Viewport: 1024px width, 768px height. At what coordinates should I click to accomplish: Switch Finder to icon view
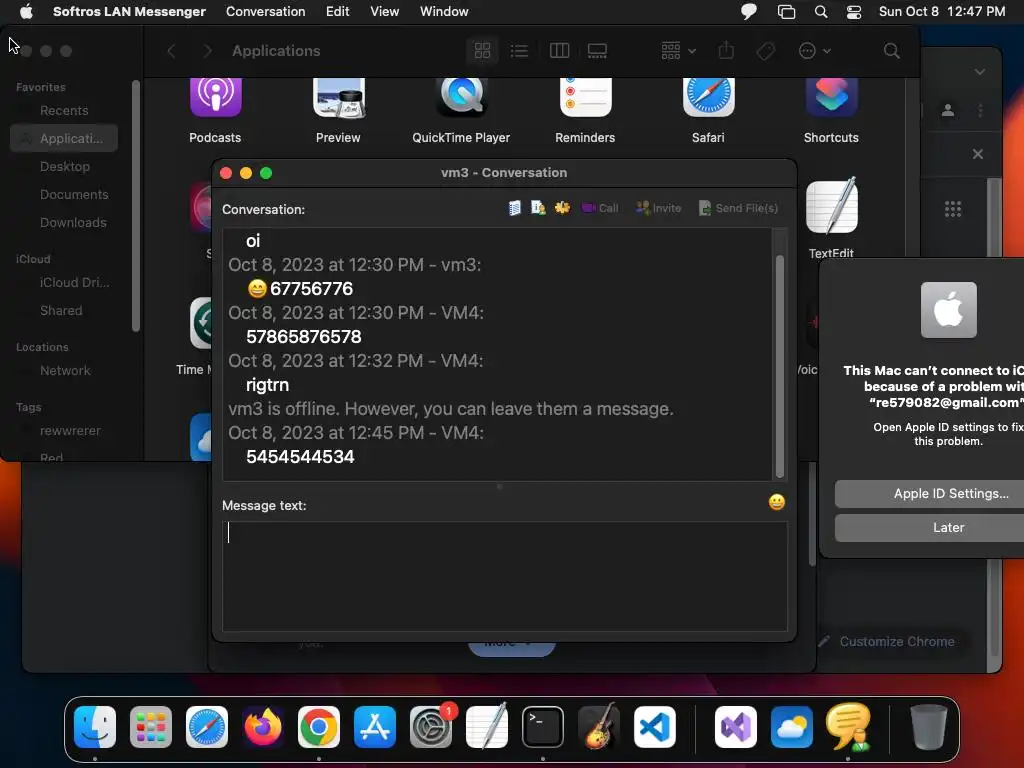[483, 51]
